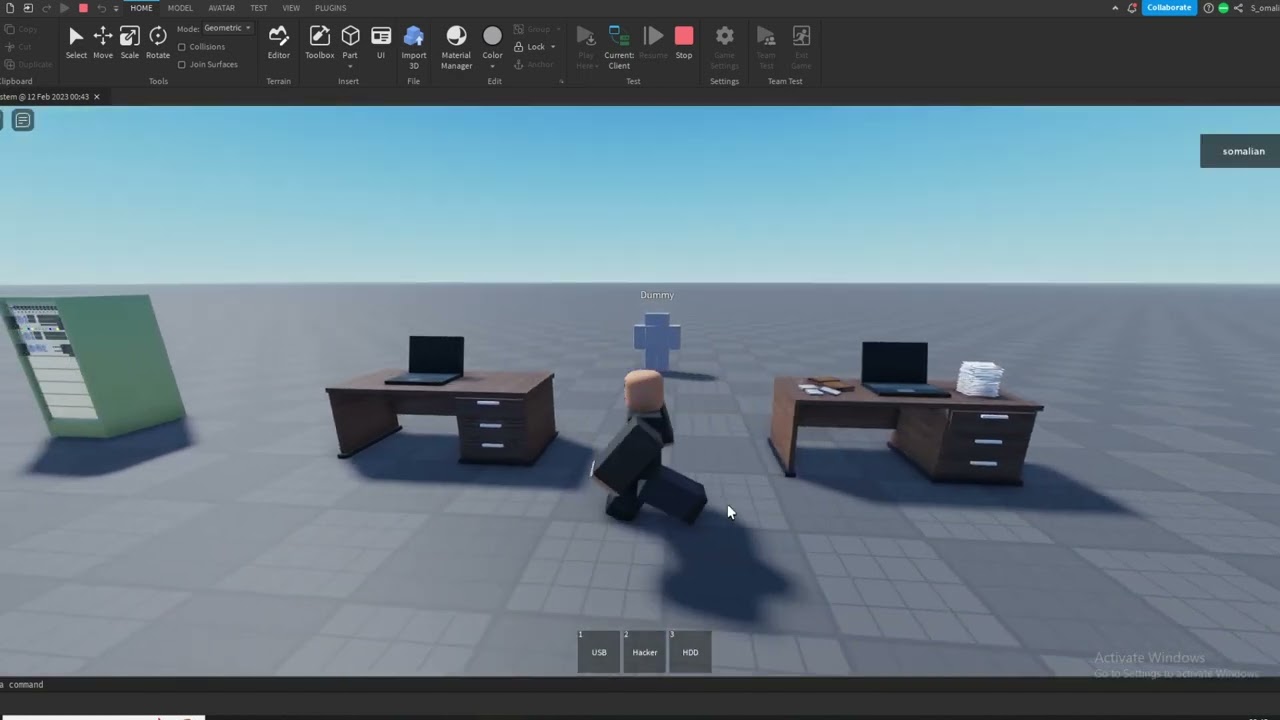Expand the Color dropdown arrow
The width and height of the screenshot is (1280, 720).
492,66
